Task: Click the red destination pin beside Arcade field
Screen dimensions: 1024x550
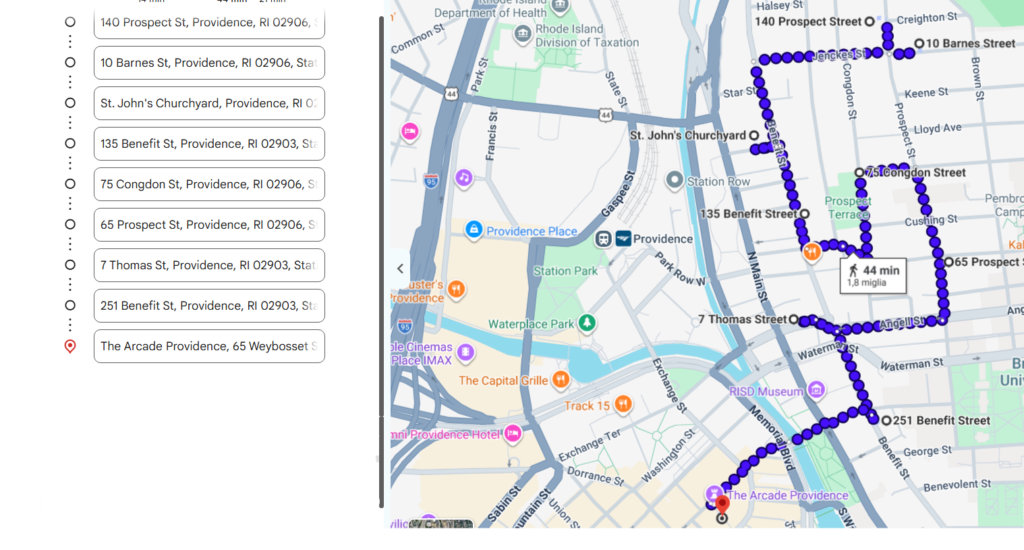Action: click(x=70, y=346)
